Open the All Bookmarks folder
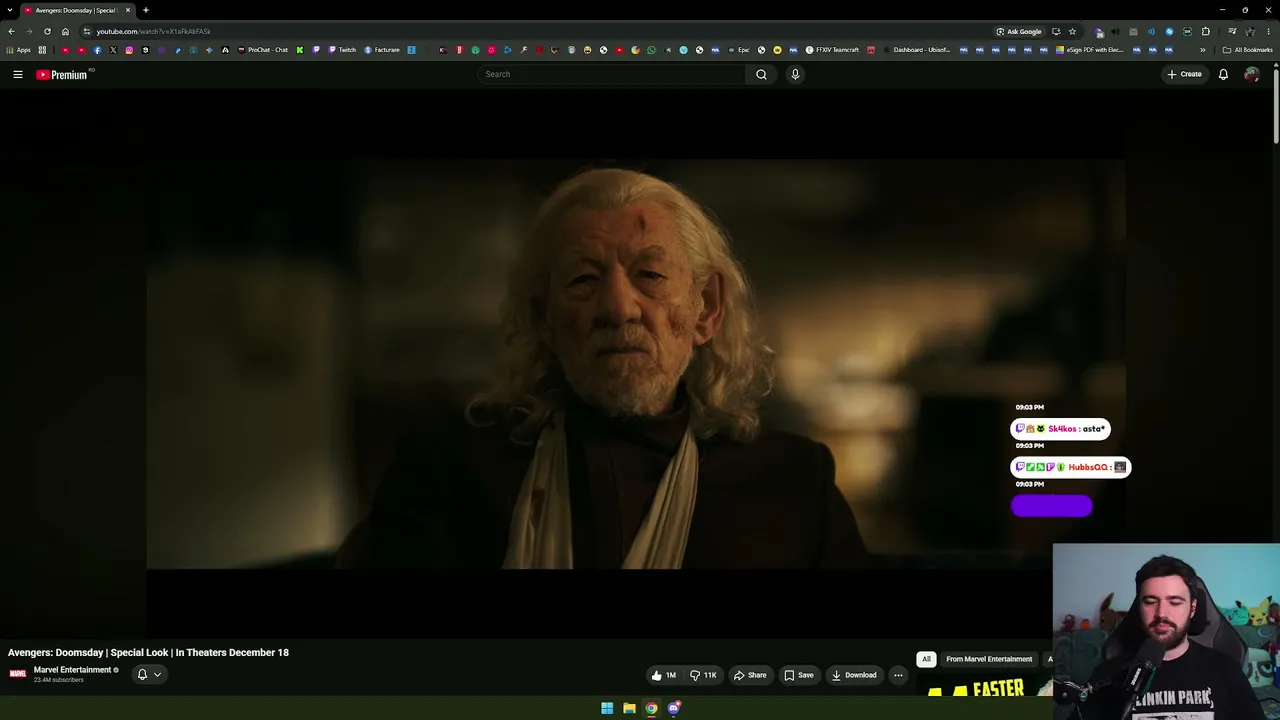The image size is (1280, 720). pyautogui.click(x=1247, y=50)
